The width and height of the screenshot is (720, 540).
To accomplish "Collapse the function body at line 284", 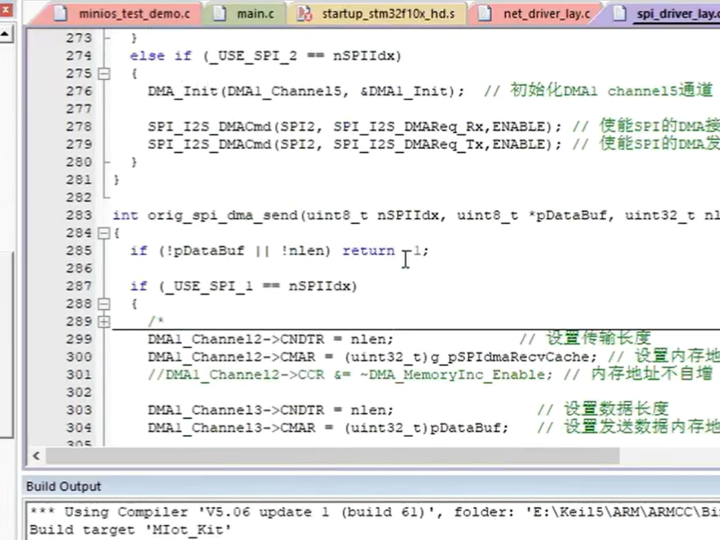I will 104,233.
